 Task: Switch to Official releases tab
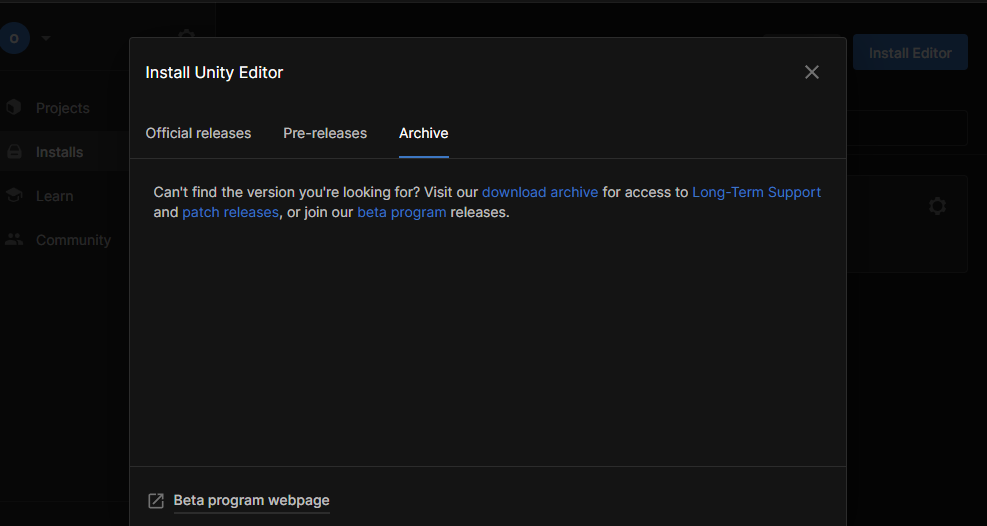point(198,133)
